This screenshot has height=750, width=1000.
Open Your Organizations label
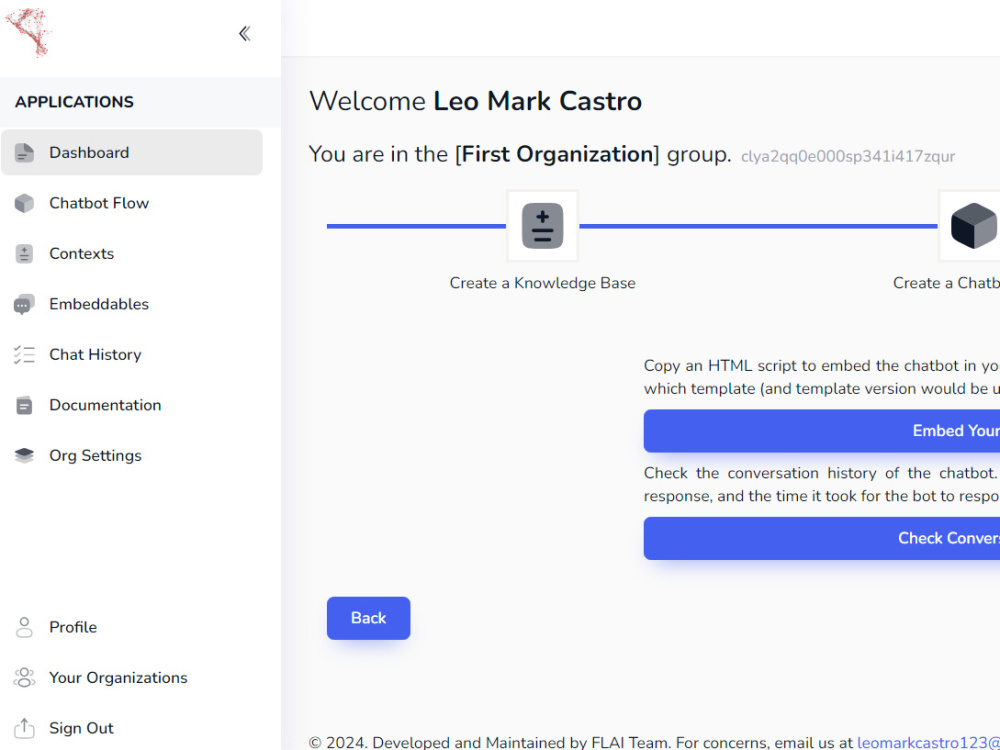pyautogui.click(x=118, y=678)
